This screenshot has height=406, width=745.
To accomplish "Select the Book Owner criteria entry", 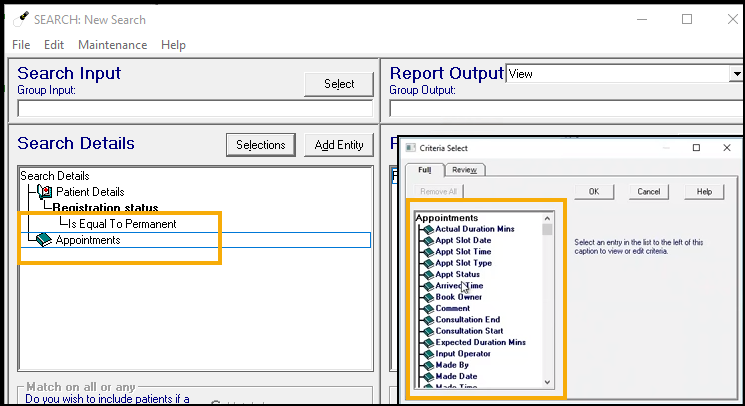I will 458,297.
